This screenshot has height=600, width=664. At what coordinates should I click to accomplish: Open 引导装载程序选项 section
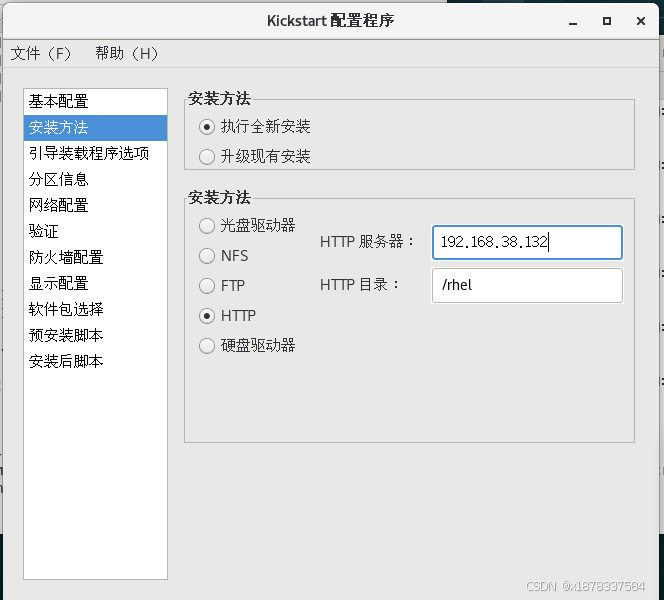(x=95, y=153)
